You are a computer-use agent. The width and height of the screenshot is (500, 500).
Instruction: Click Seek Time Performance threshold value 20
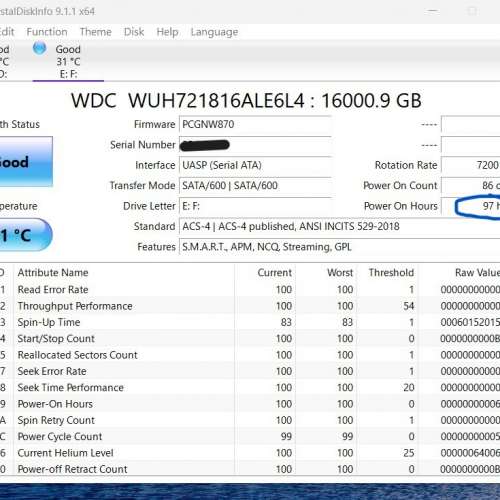[x=409, y=388]
